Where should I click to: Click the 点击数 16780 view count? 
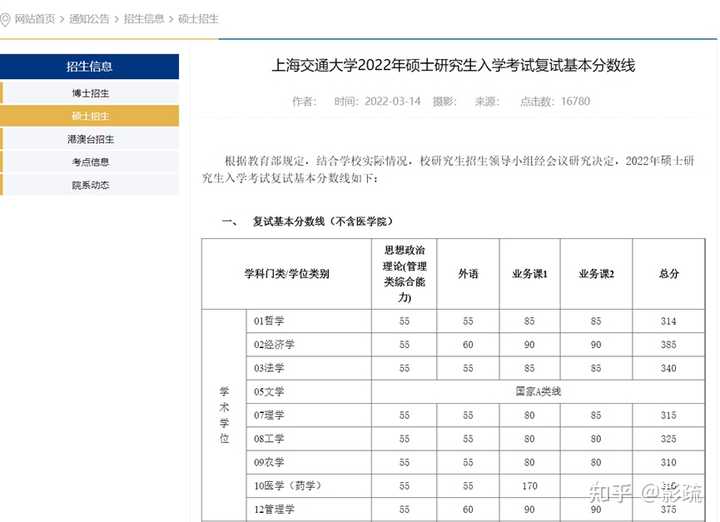[x=555, y=101]
